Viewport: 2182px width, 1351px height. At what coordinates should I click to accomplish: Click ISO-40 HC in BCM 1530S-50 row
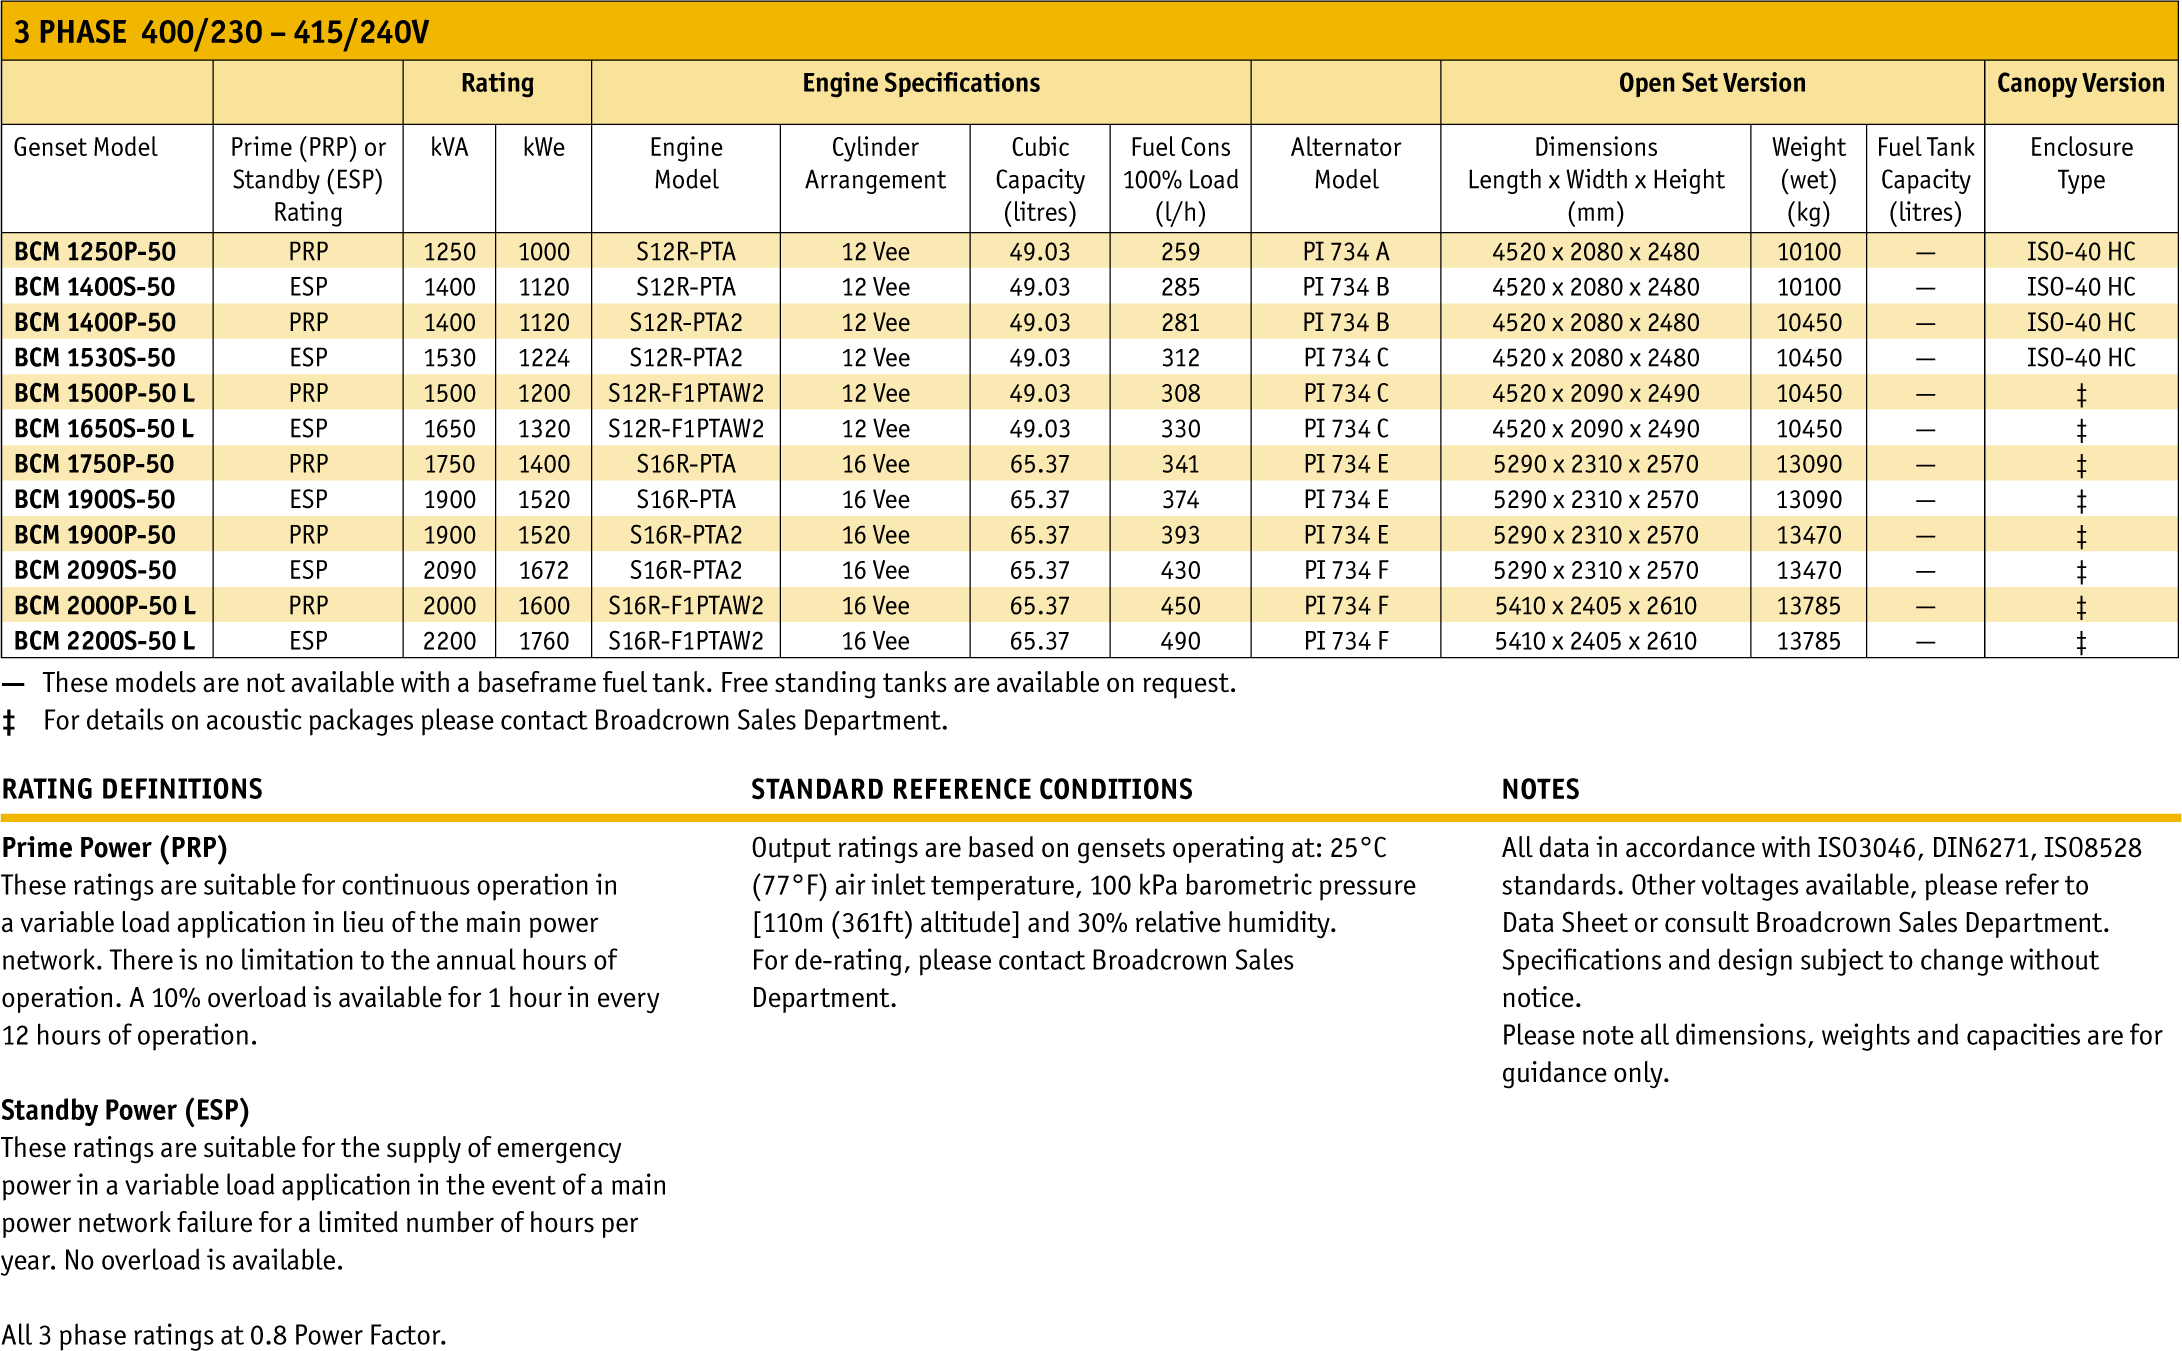coord(2080,358)
